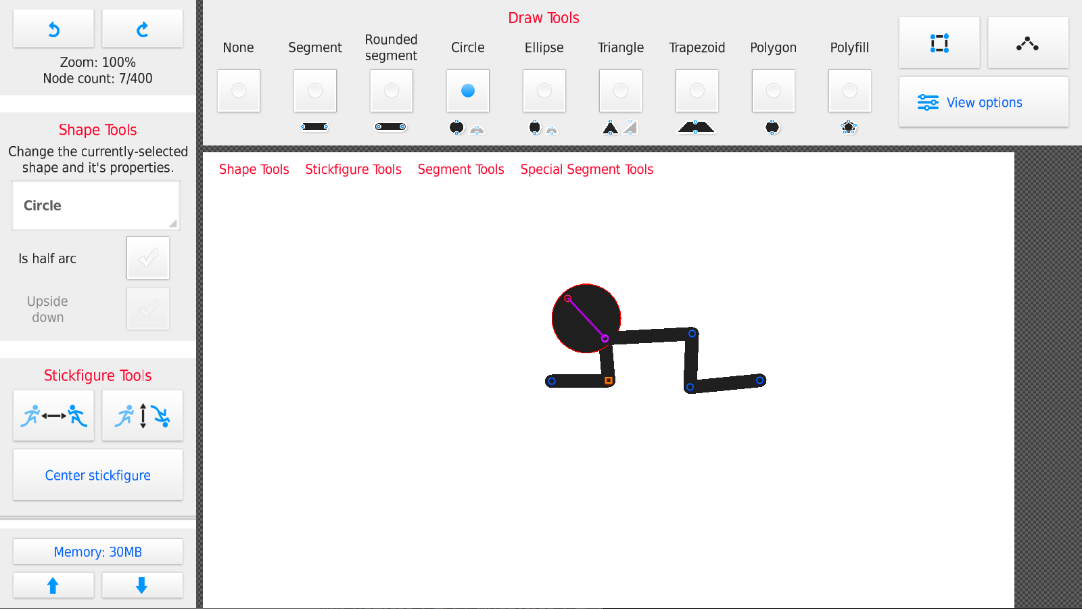
Task: Click the right triangle preview icon
Action: coord(631,127)
